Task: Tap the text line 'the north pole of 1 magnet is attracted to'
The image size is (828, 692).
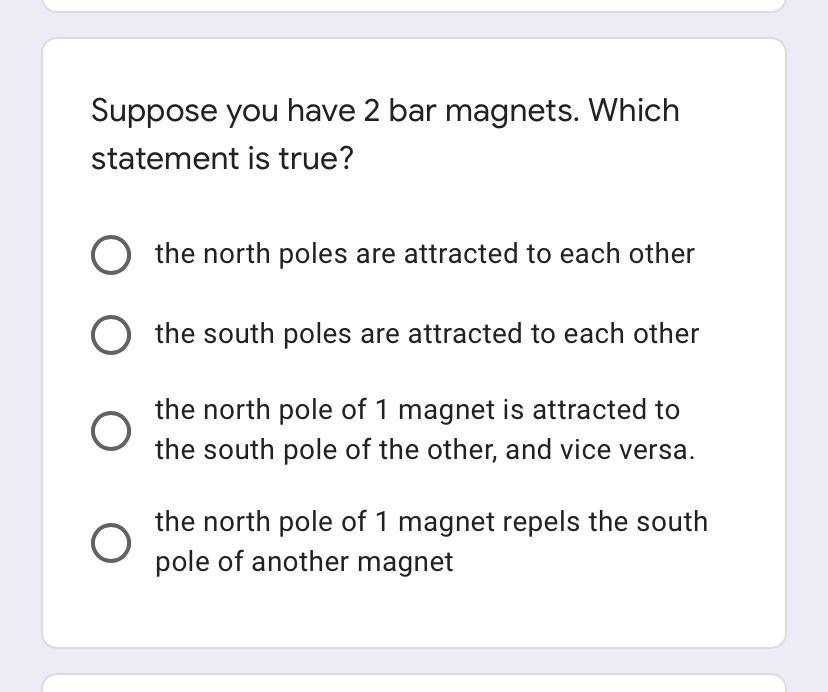Action: pos(417,410)
